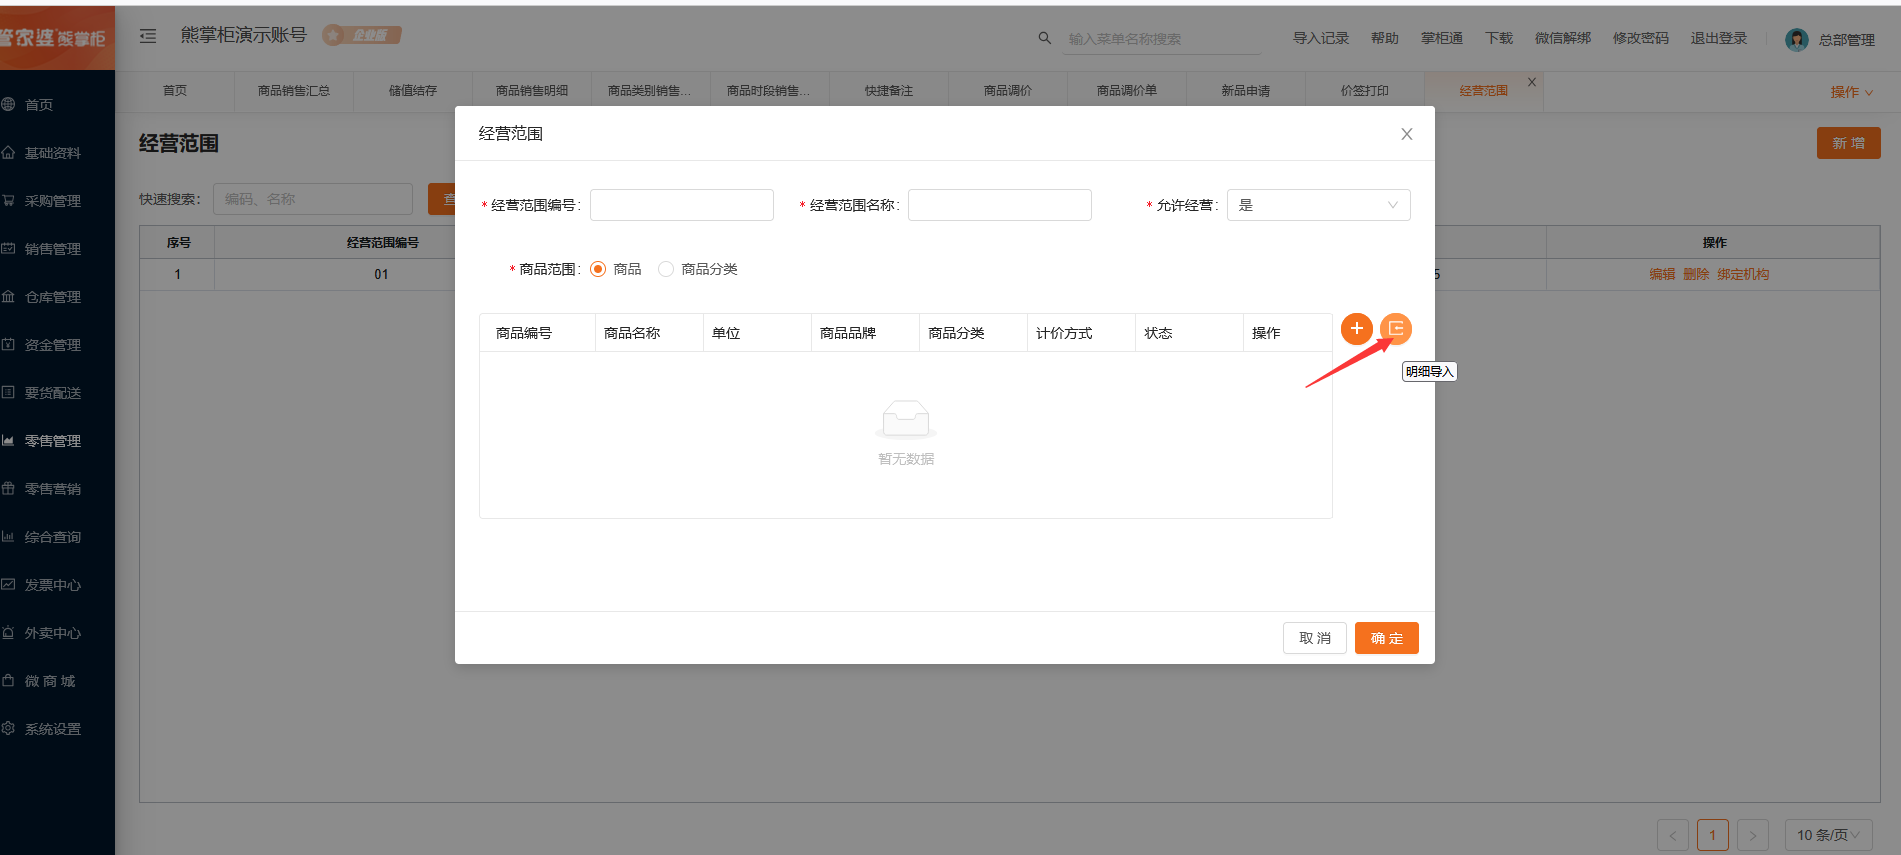Select the 商品 radio button

pyautogui.click(x=598, y=269)
